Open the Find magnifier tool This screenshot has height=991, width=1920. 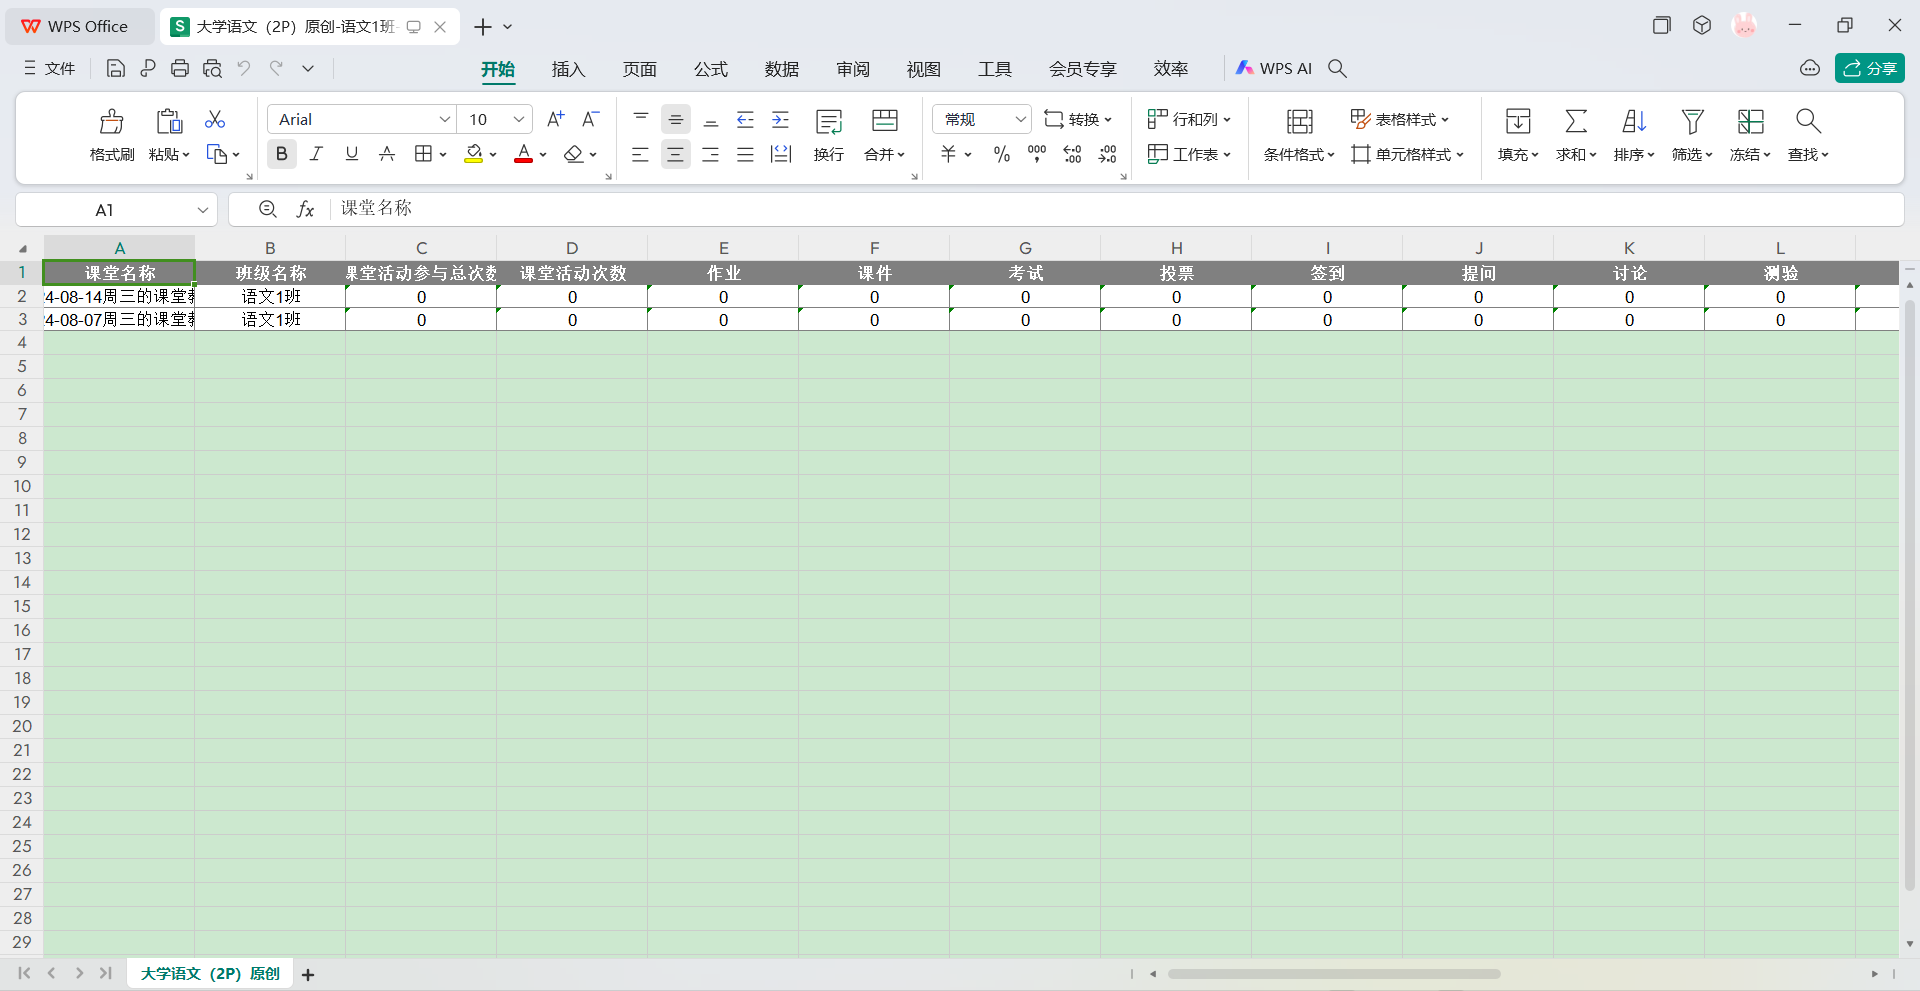pyautogui.click(x=1807, y=122)
